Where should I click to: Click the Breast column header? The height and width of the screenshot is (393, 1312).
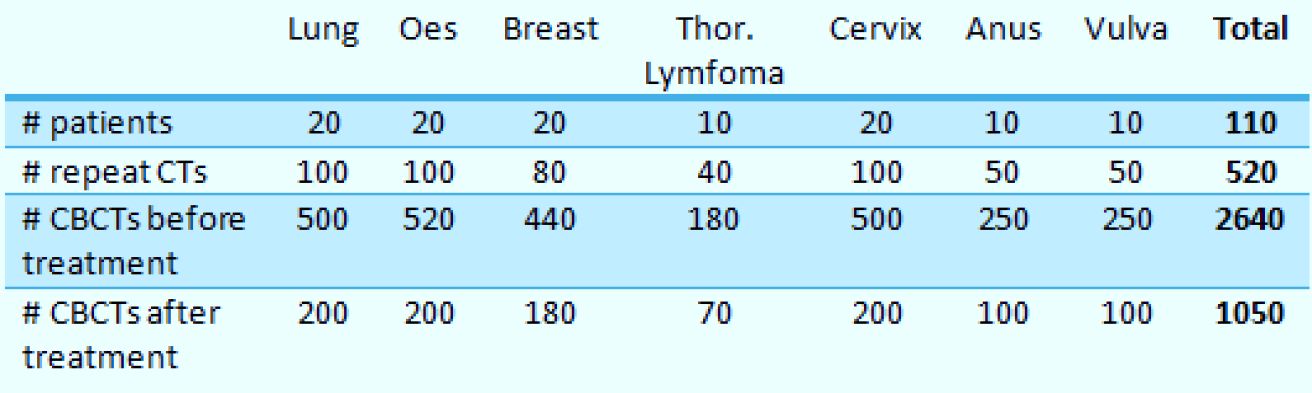click(x=551, y=31)
